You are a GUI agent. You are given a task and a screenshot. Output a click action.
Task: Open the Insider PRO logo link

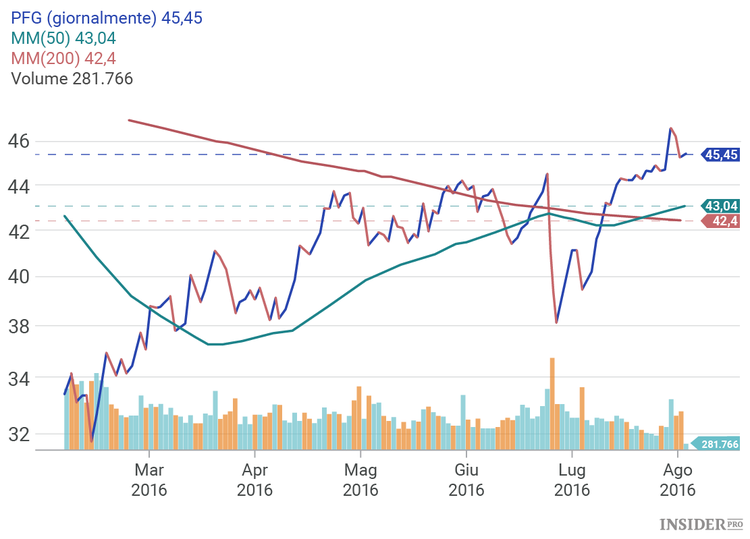[x=701, y=523]
